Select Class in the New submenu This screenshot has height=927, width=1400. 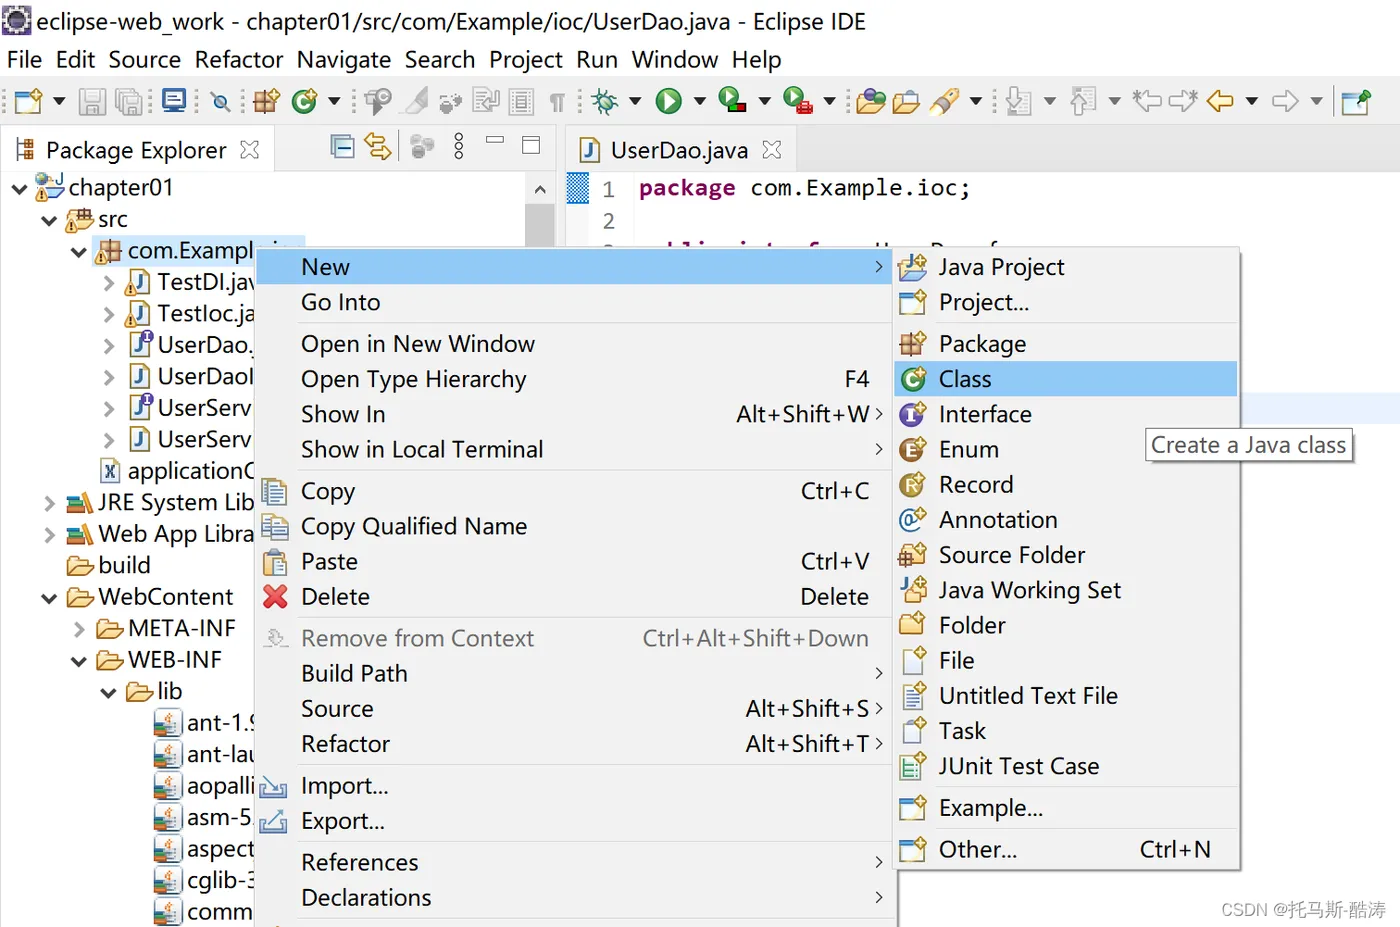[1066, 379]
